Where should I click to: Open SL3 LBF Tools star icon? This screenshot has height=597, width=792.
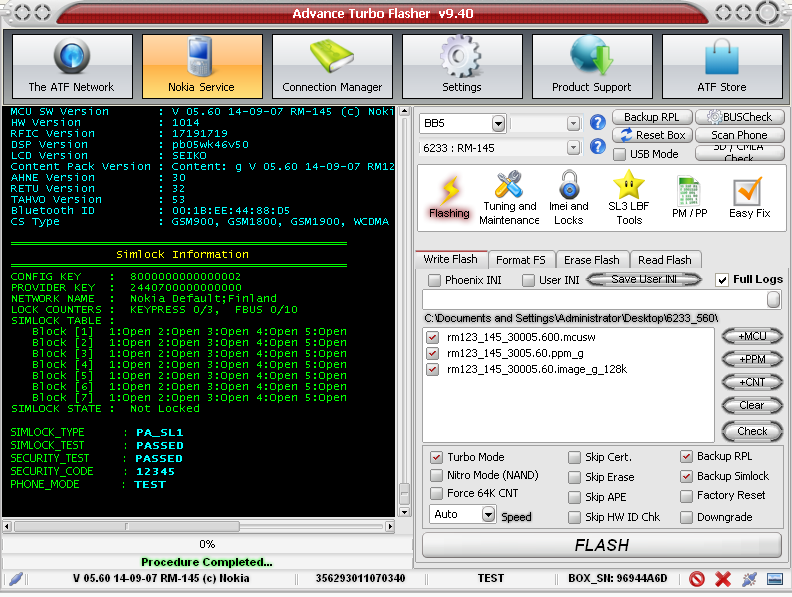click(x=629, y=198)
